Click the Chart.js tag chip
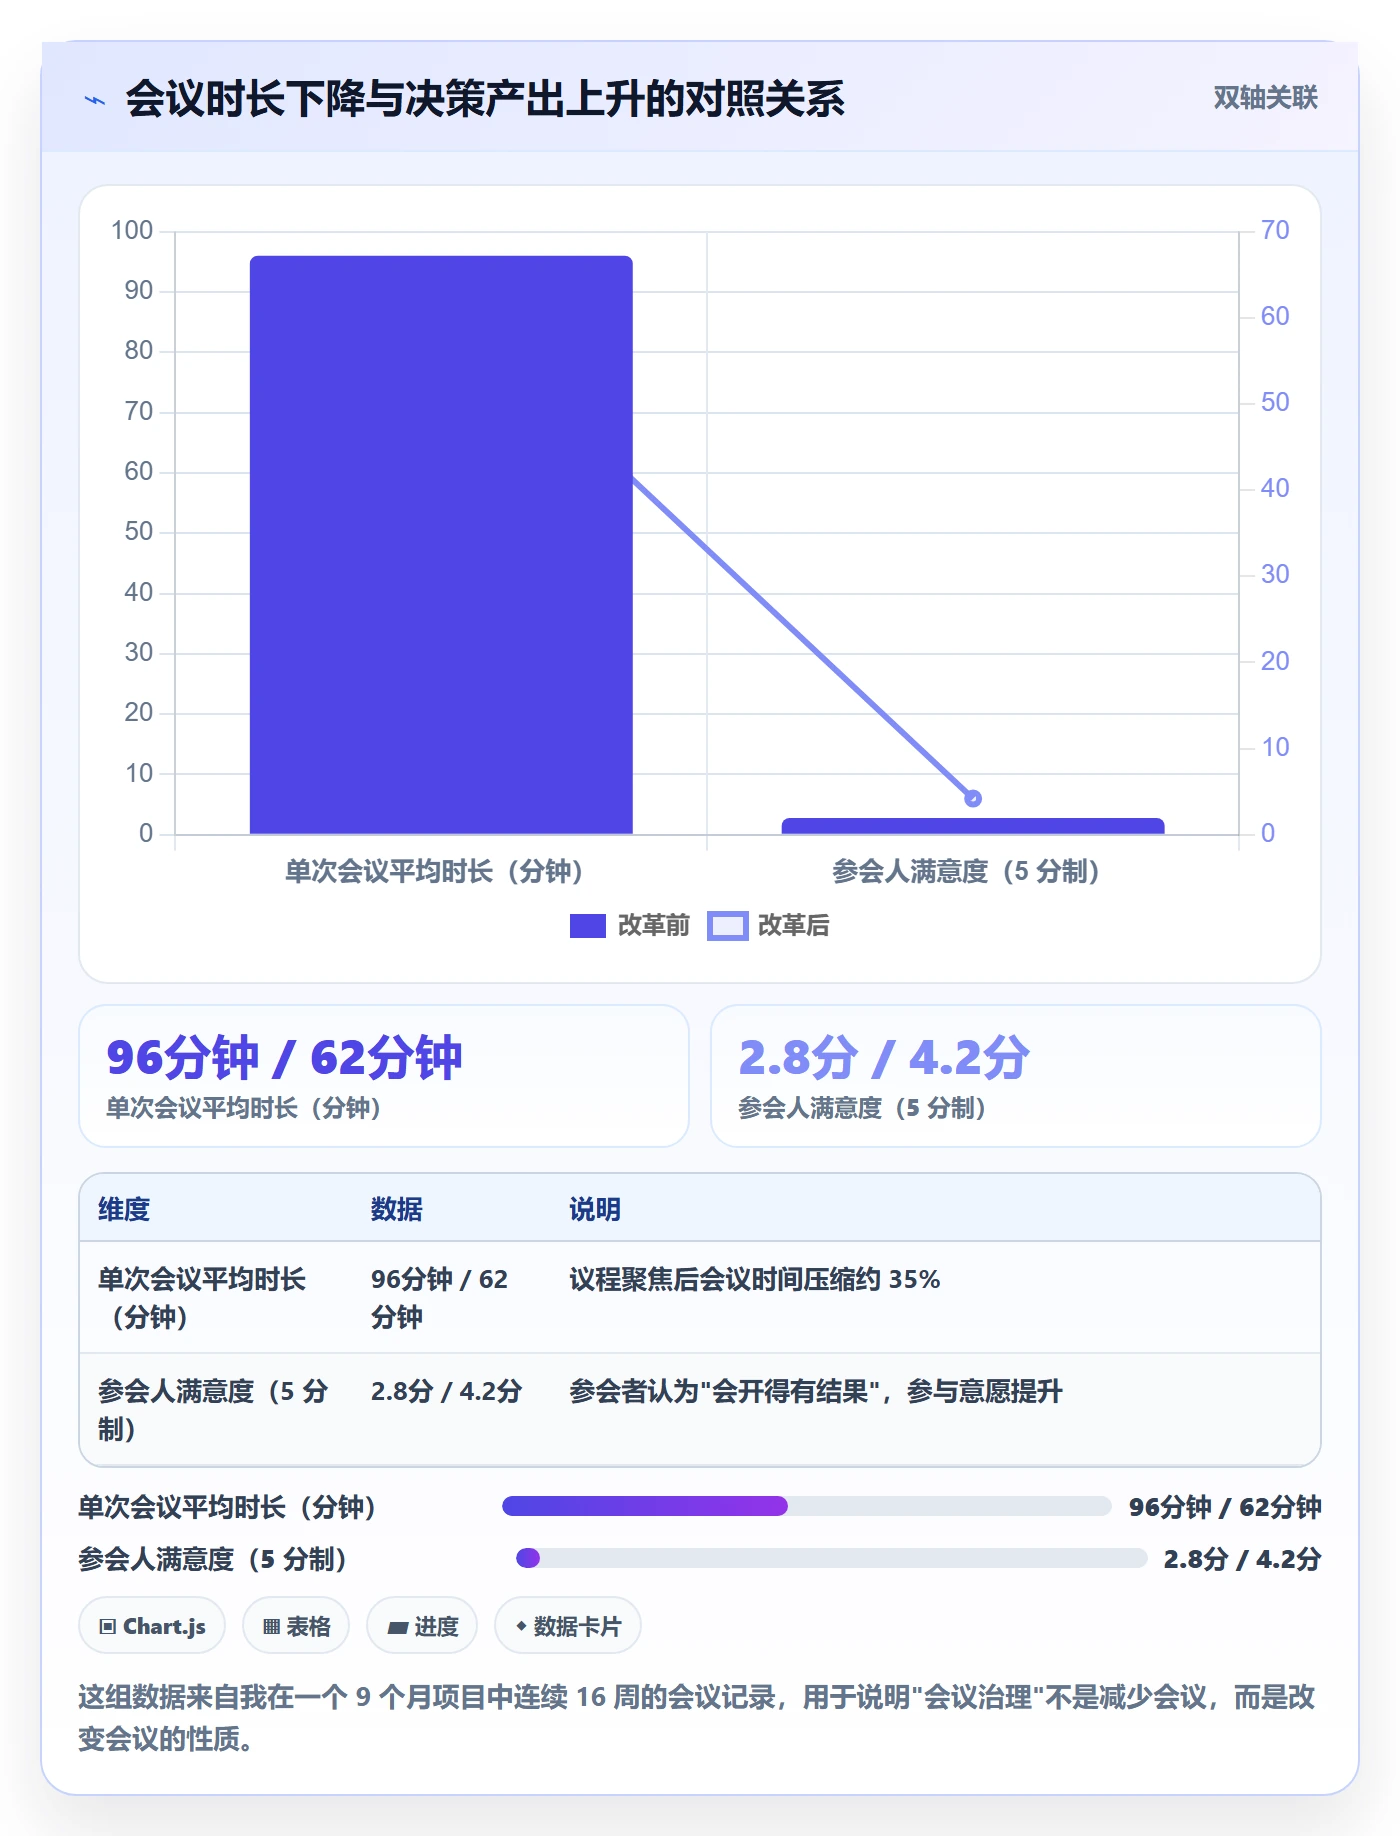 [x=152, y=1626]
